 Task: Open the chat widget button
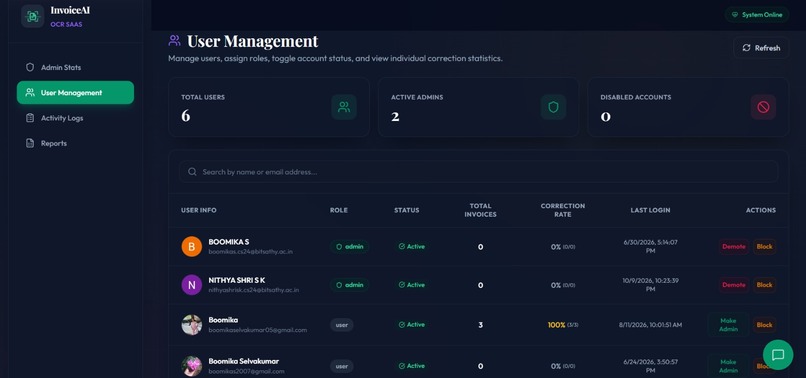(778, 355)
